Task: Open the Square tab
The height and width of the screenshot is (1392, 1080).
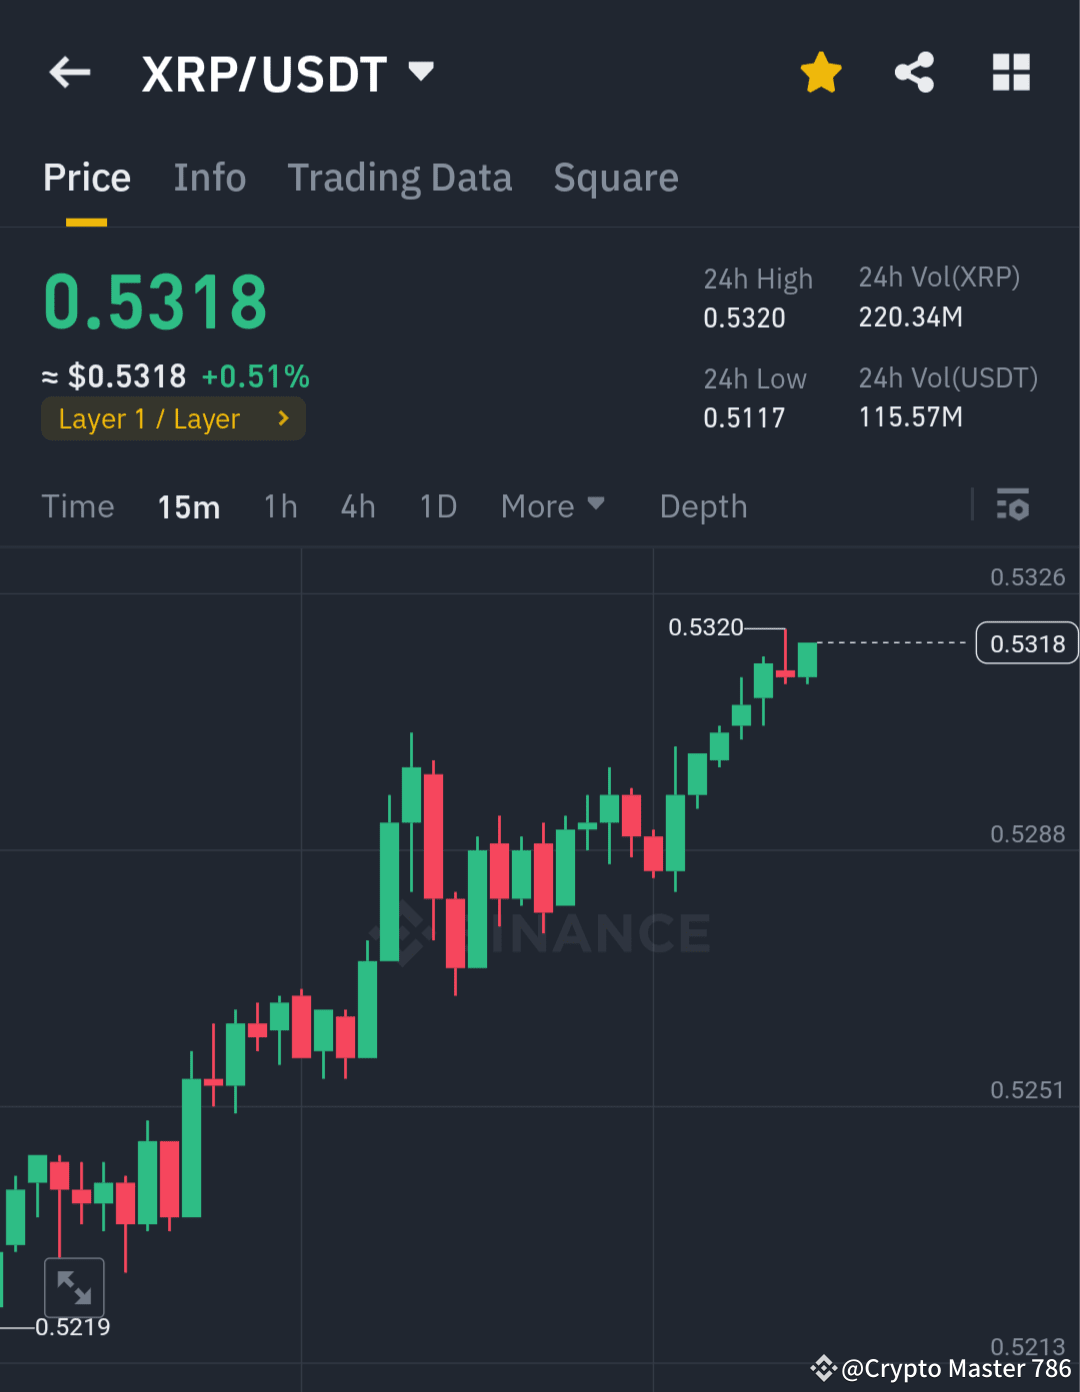Action: click(616, 177)
